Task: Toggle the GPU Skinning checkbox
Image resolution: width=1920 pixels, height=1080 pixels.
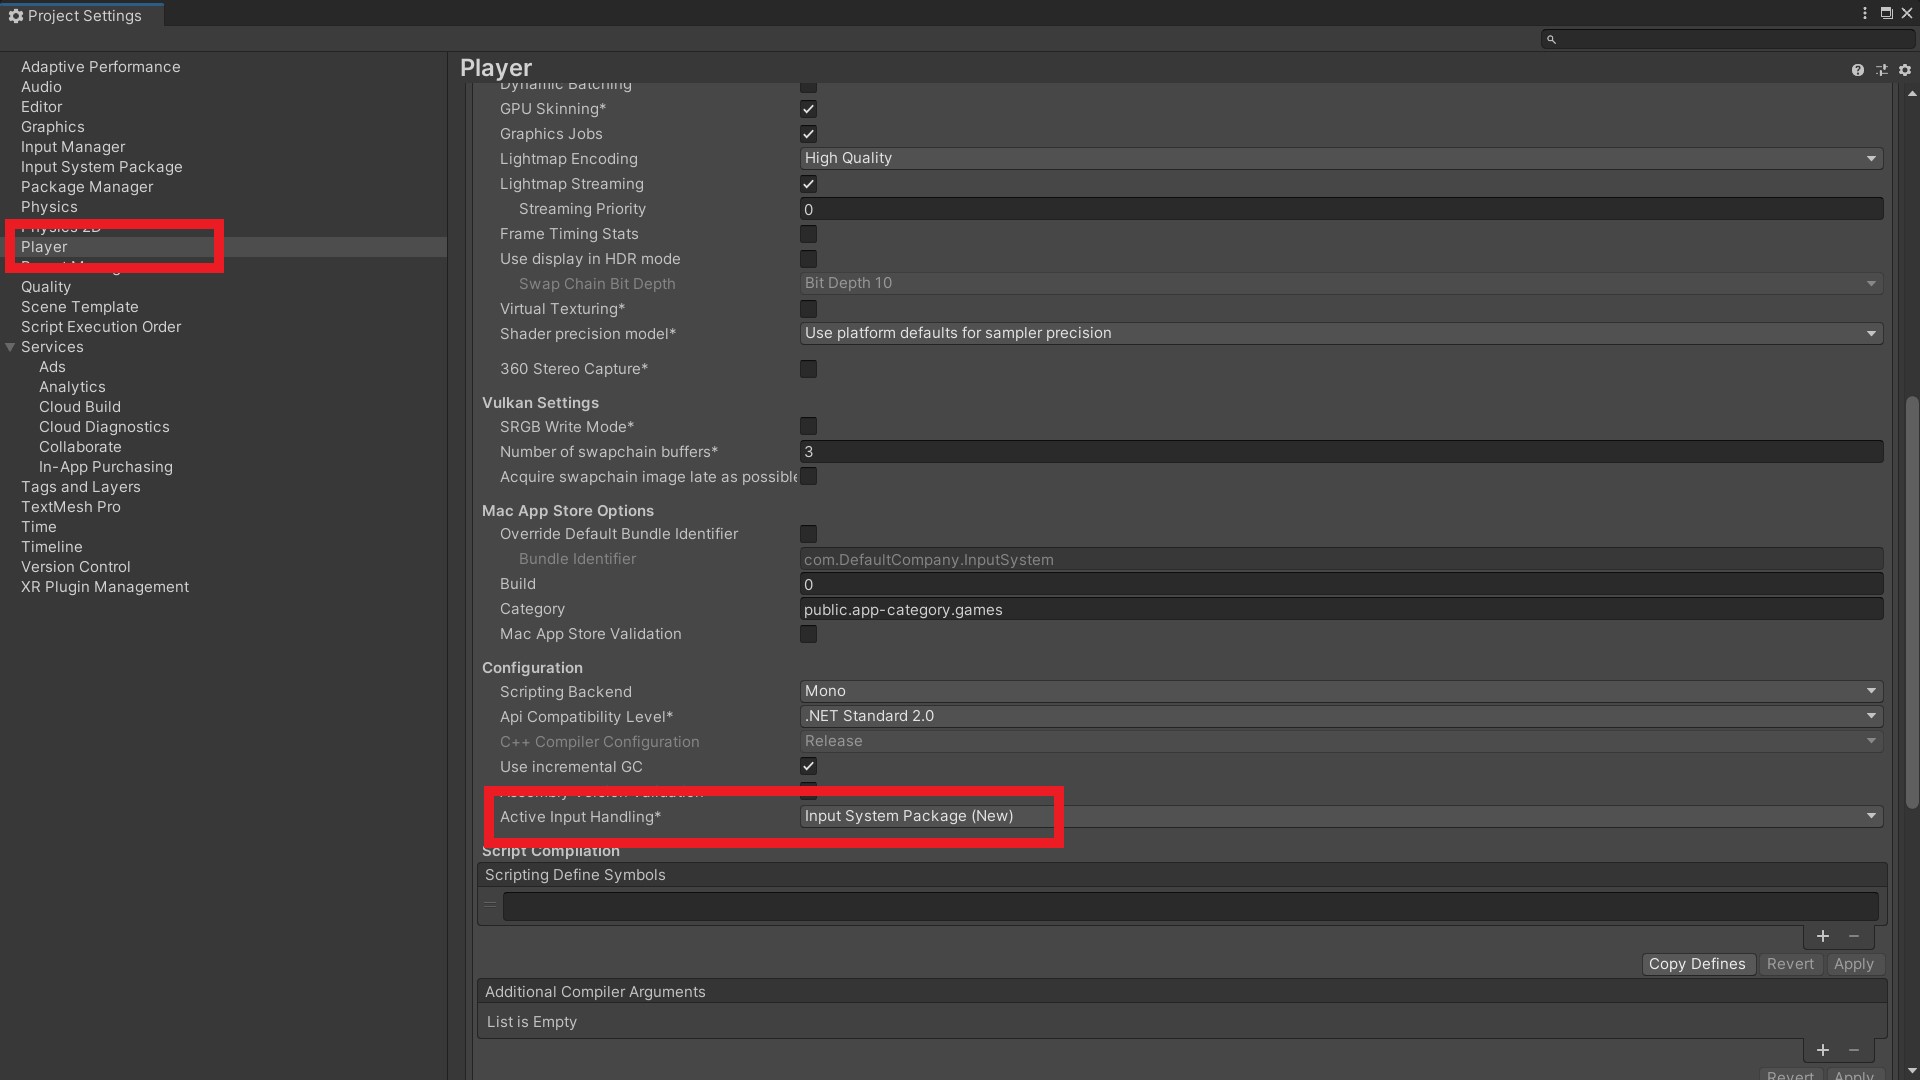Action: 808,109
